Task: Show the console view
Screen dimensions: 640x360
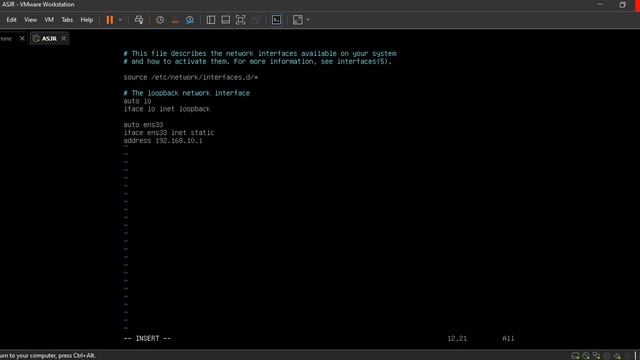Action: (276, 20)
